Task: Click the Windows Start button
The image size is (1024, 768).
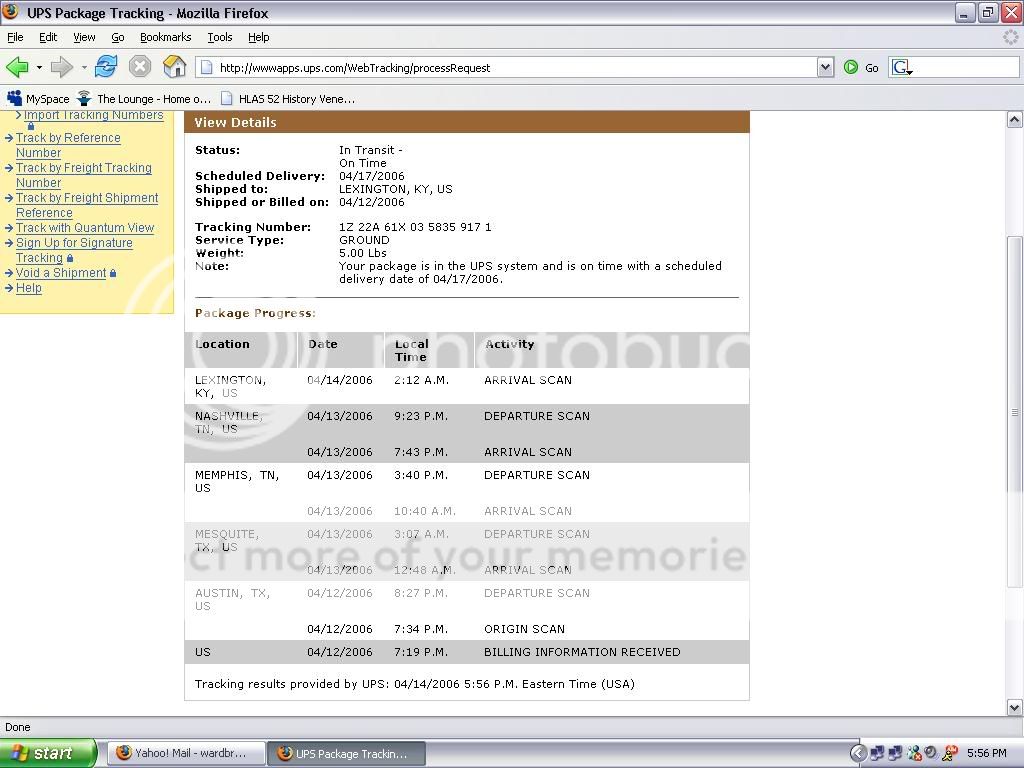Action: (48, 753)
